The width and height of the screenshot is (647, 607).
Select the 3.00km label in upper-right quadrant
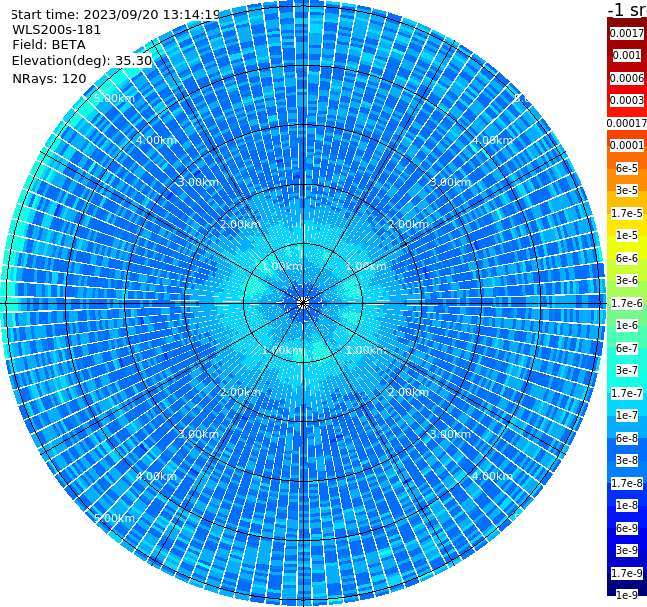pyautogui.click(x=450, y=182)
